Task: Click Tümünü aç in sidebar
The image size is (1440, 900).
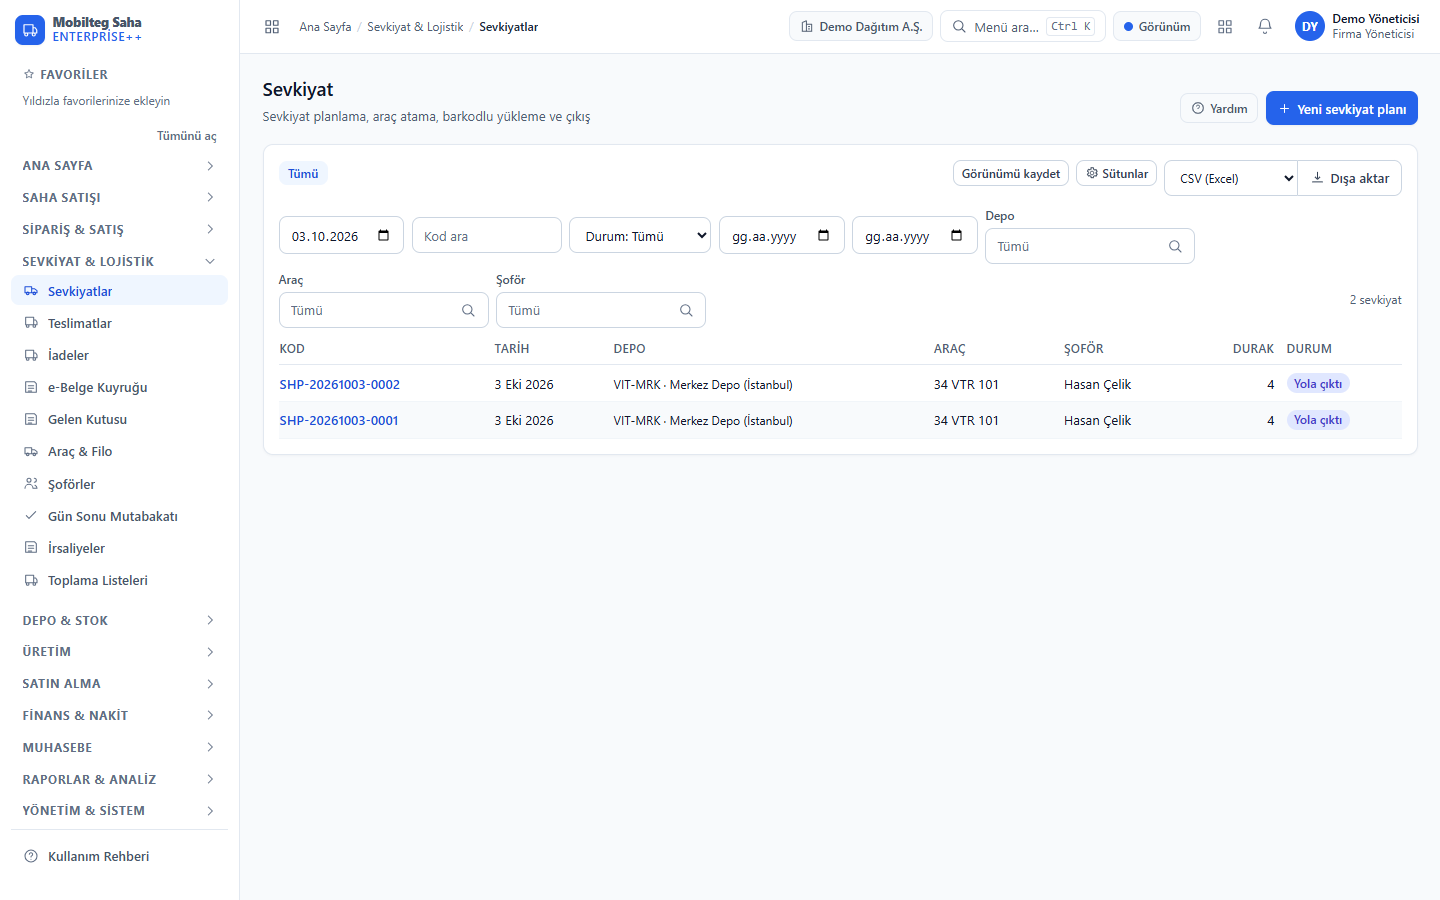Action: pyautogui.click(x=186, y=136)
